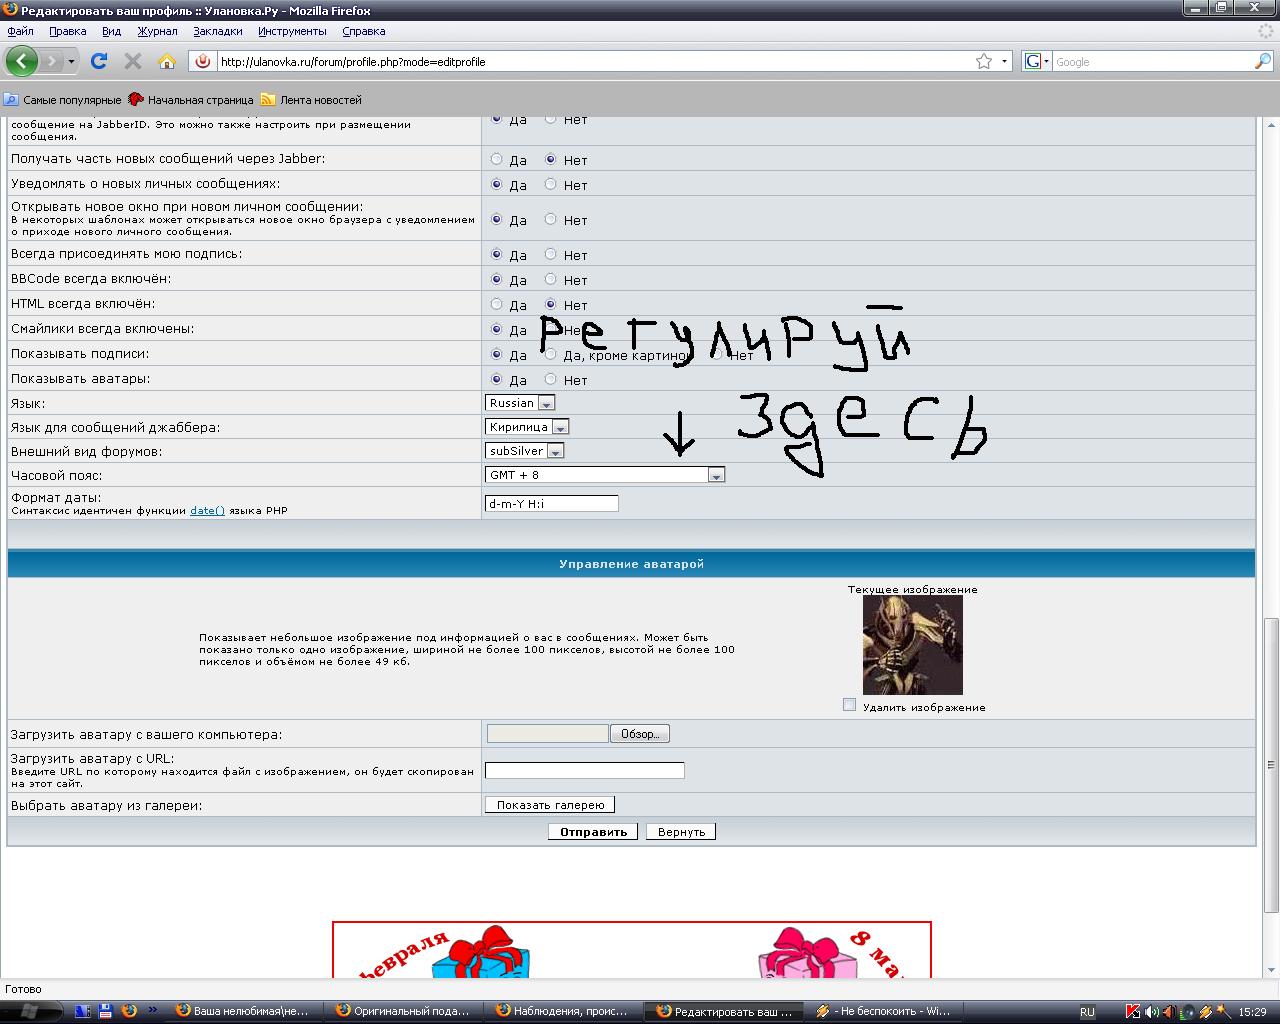
Task: Open the subSilver forum style dropdown
Action: [556, 450]
